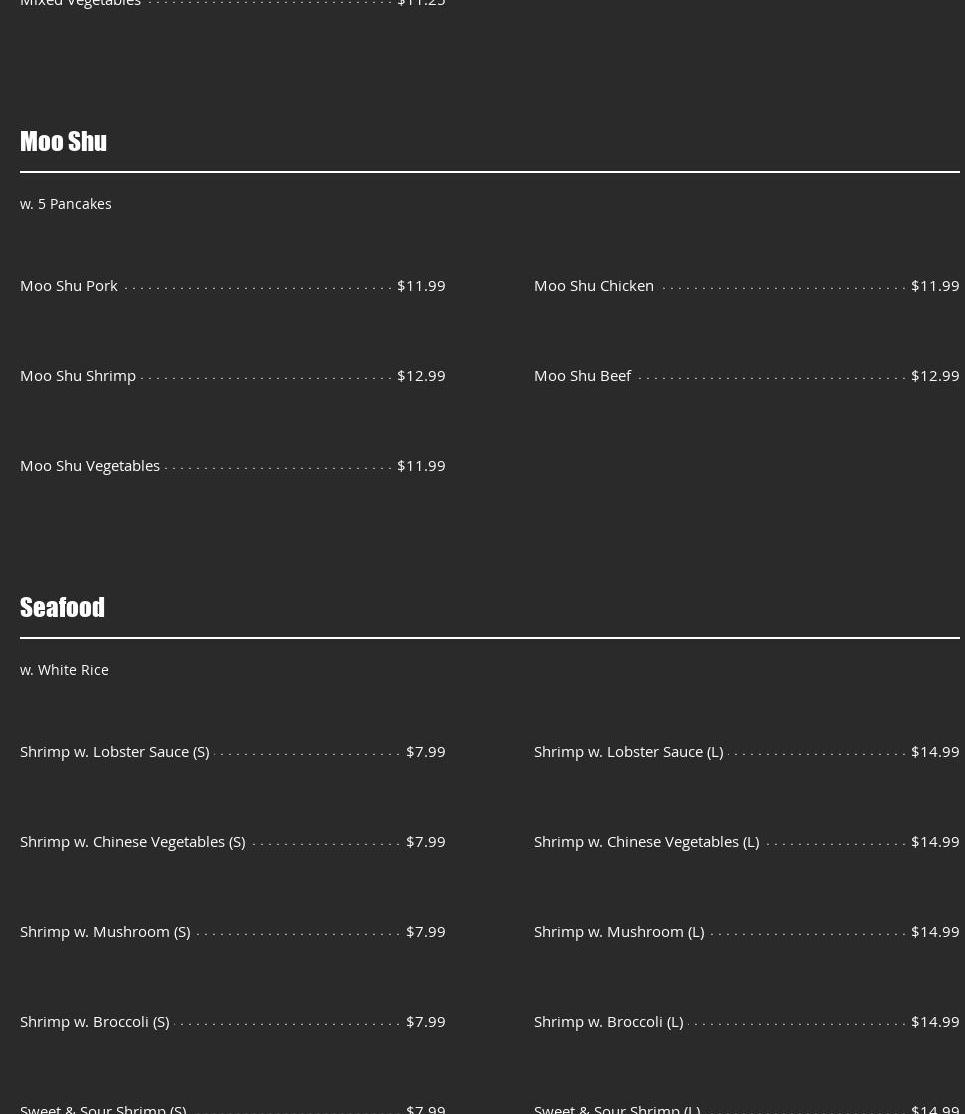Select Shrimp w. Lobster Sauce (L)
This screenshot has height=1114, width=965.
tap(628, 751)
